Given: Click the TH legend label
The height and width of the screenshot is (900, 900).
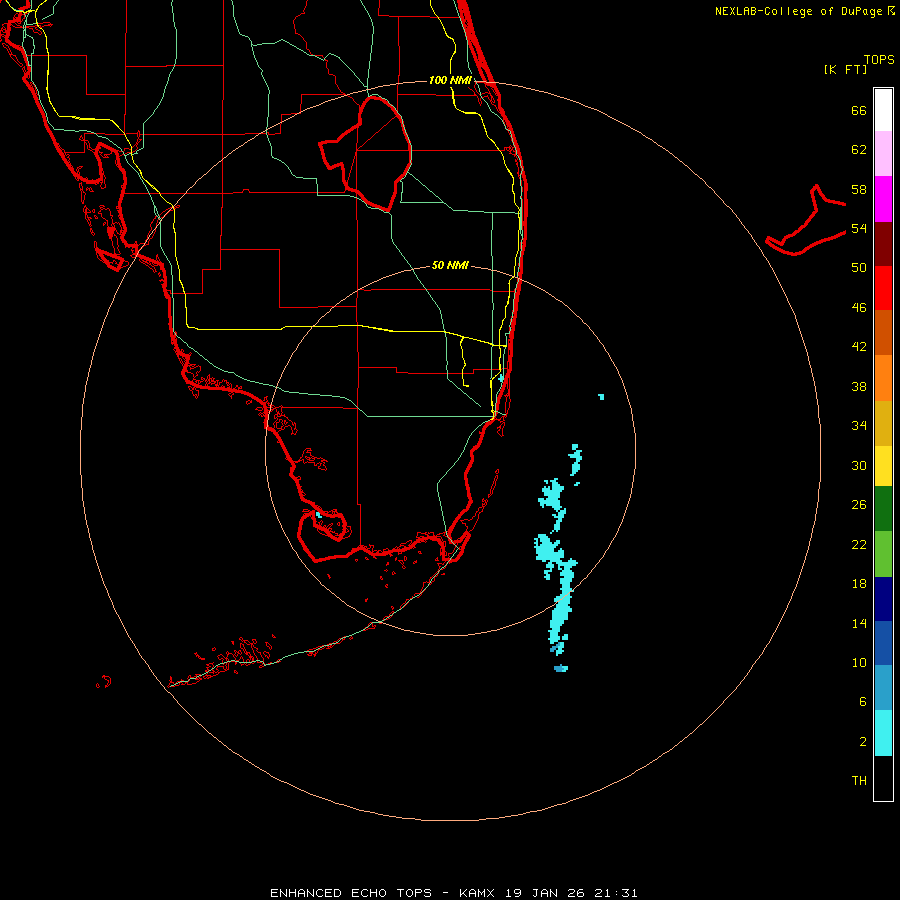Looking at the screenshot, I should 859,781.
